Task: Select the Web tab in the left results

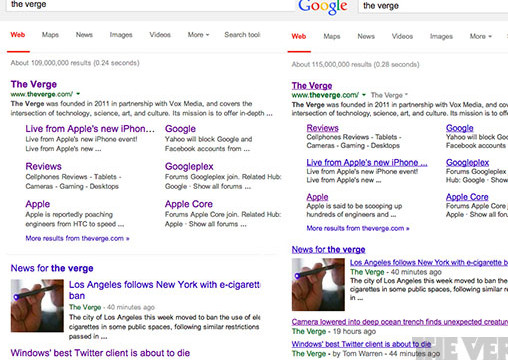Action: tap(18, 35)
